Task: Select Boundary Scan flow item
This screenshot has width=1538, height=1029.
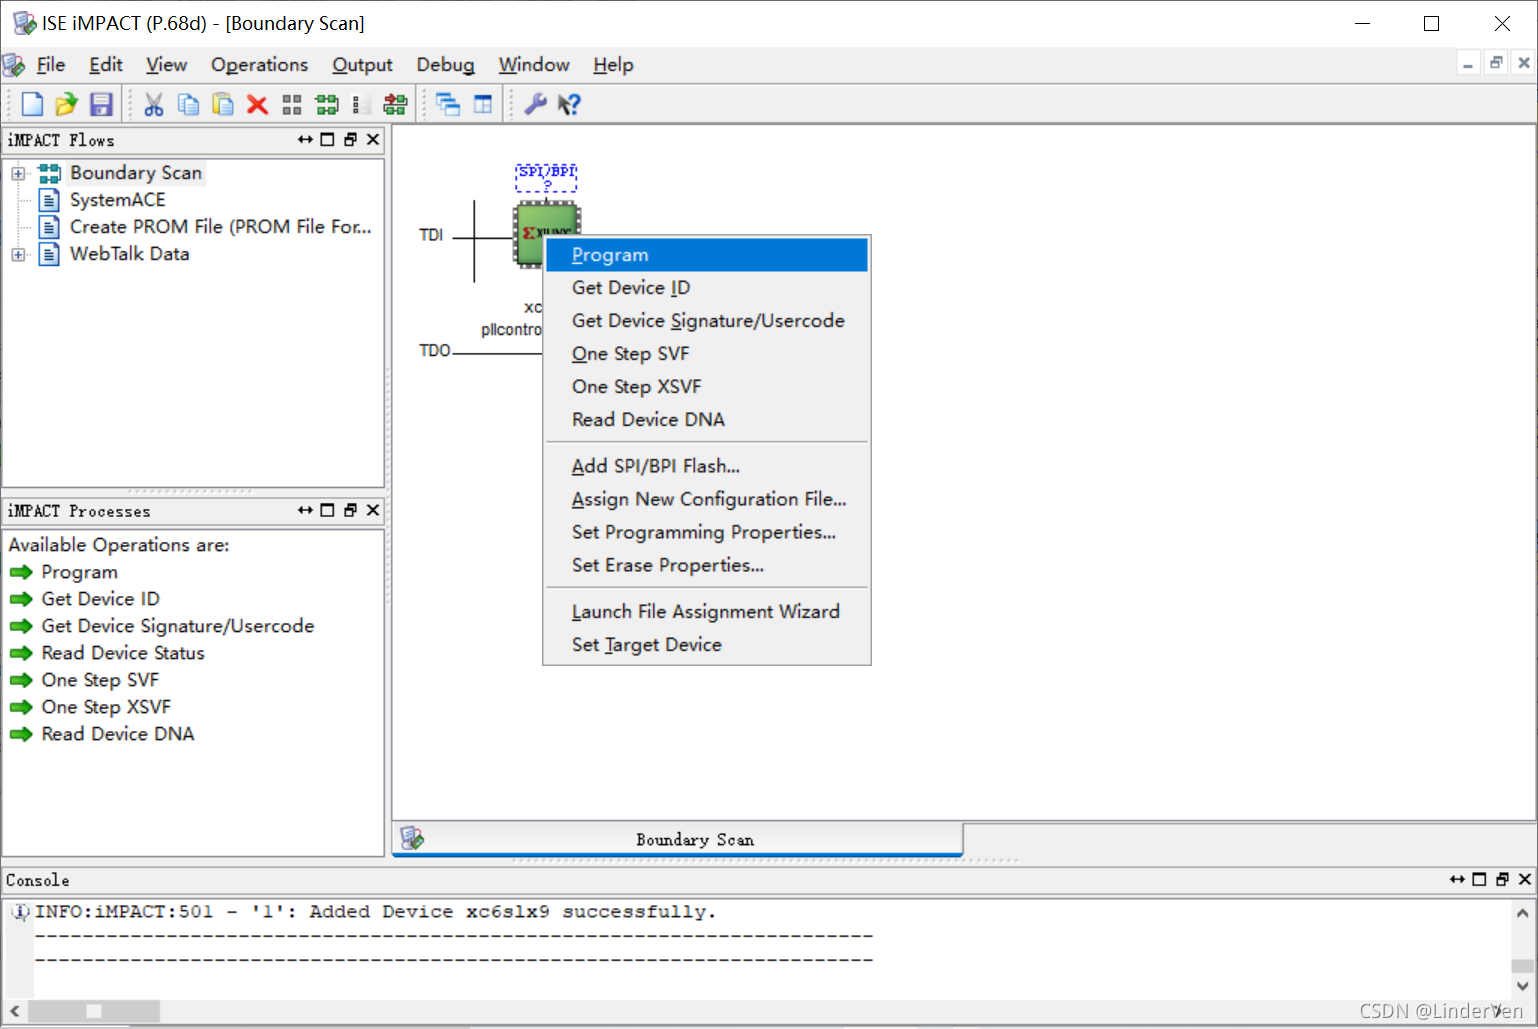Action: (136, 173)
